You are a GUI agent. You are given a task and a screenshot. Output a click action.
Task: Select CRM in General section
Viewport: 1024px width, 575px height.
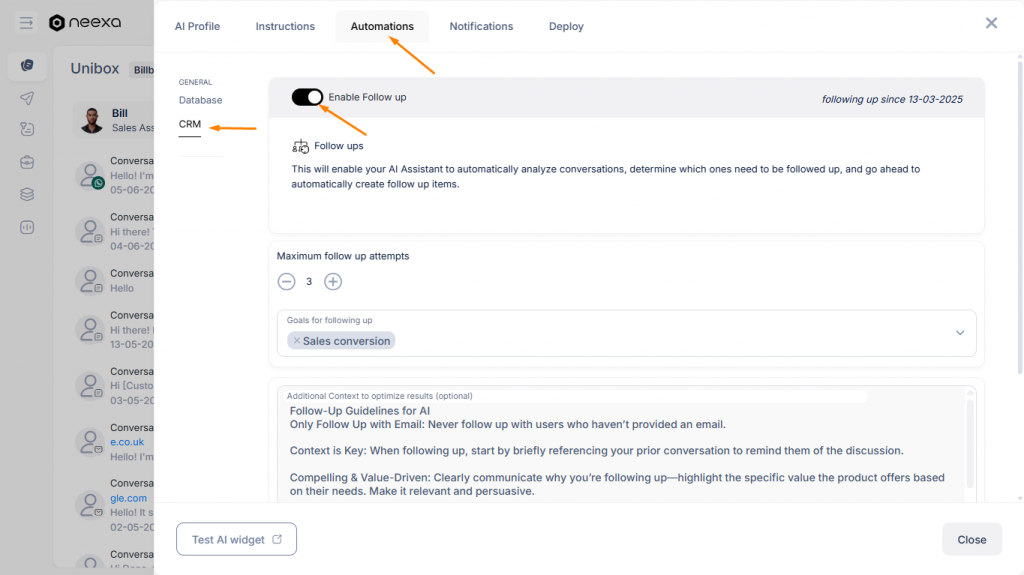pos(190,124)
